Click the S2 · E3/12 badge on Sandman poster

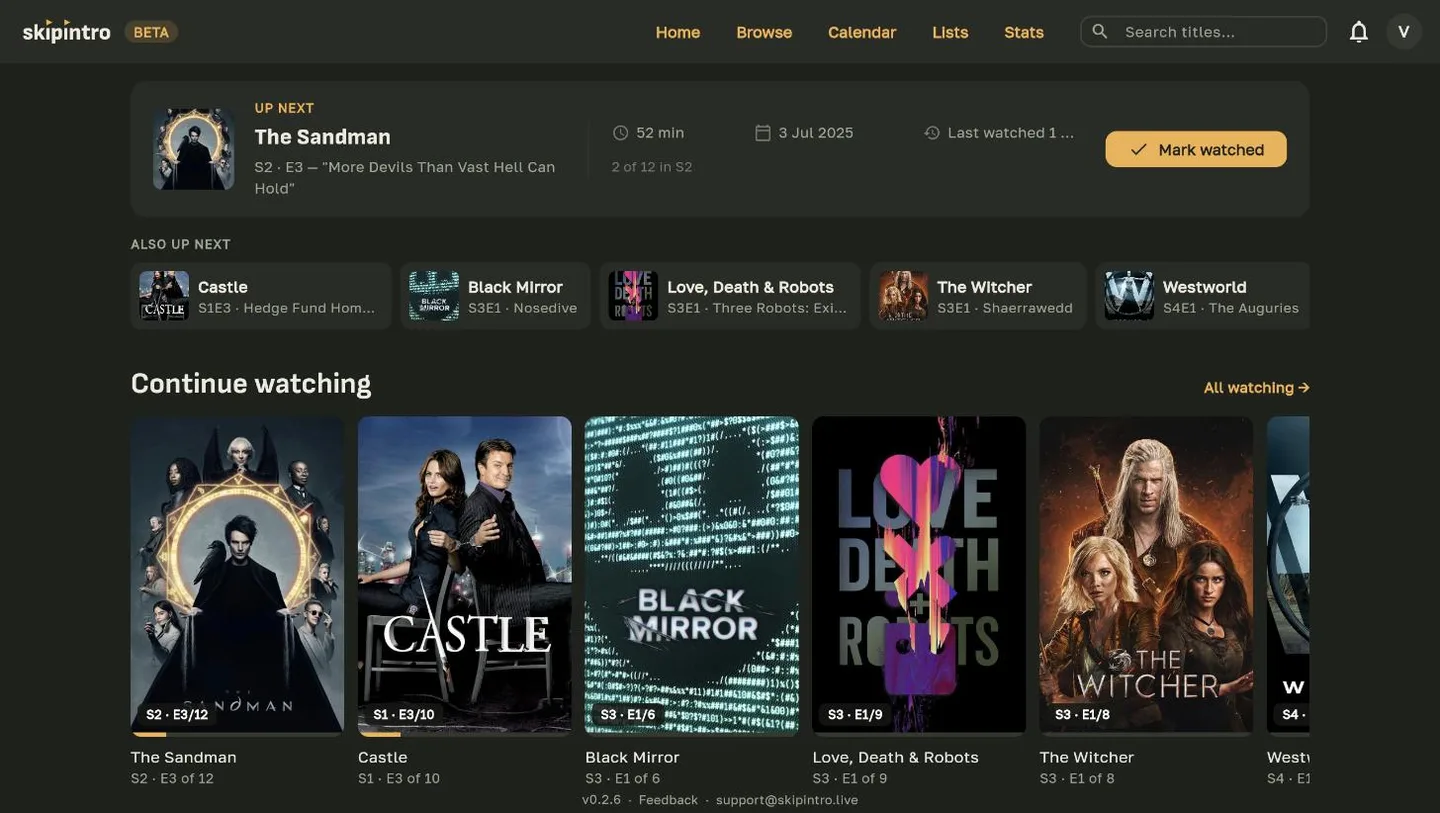[177, 714]
